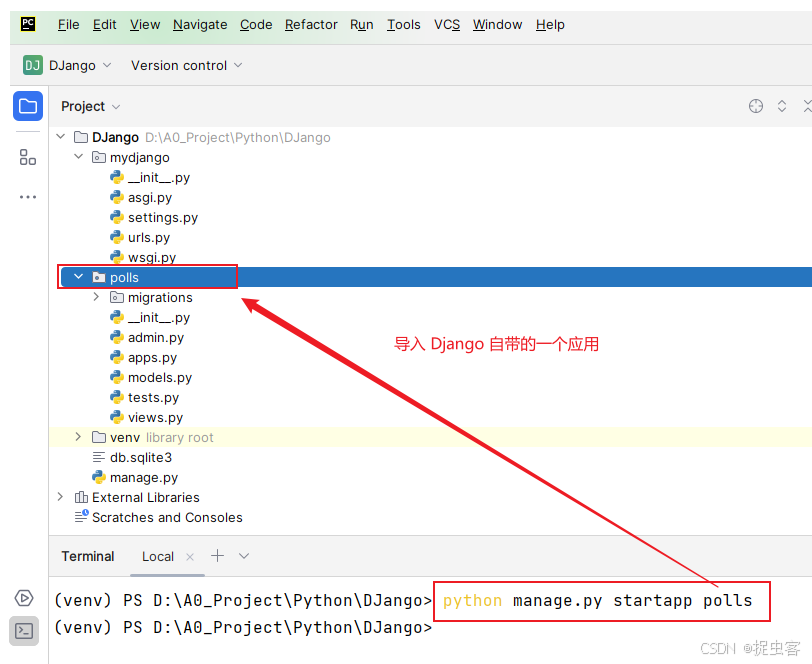Collapse the DJango root folder
Screen dimensions: 812x664
pyautogui.click(x=61, y=137)
